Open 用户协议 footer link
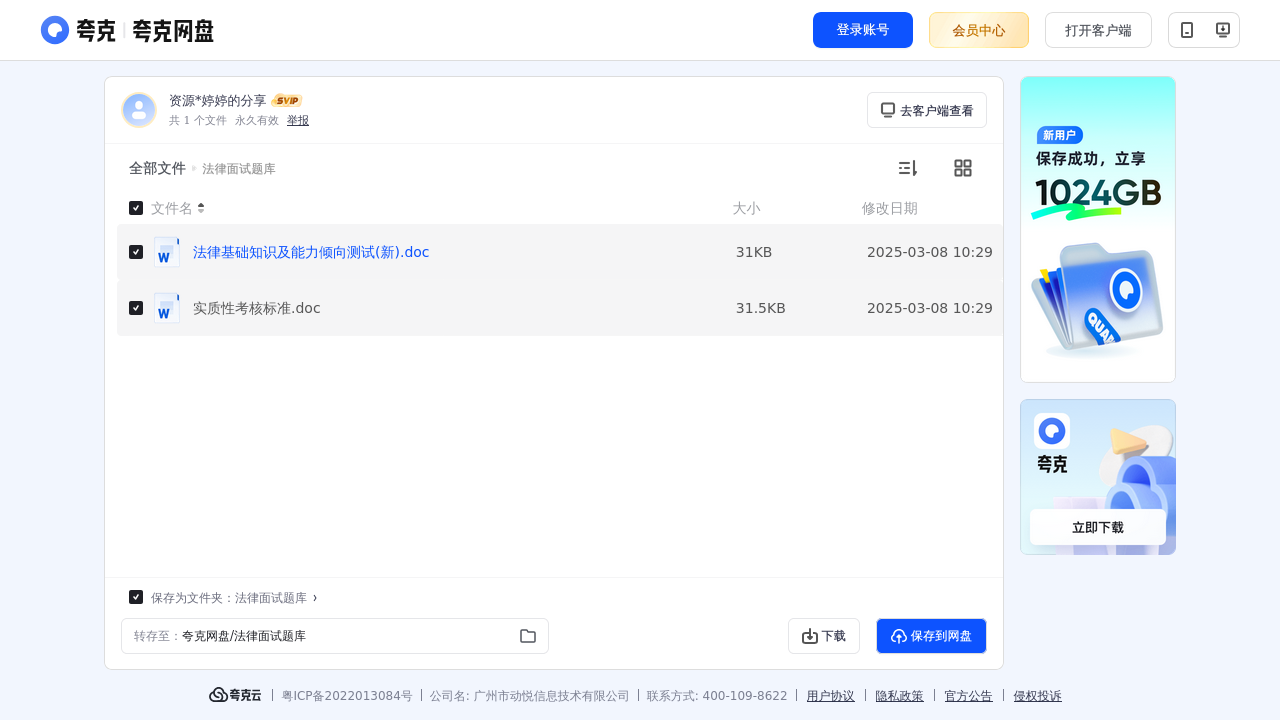This screenshot has height=720, width=1280. tap(831, 696)
